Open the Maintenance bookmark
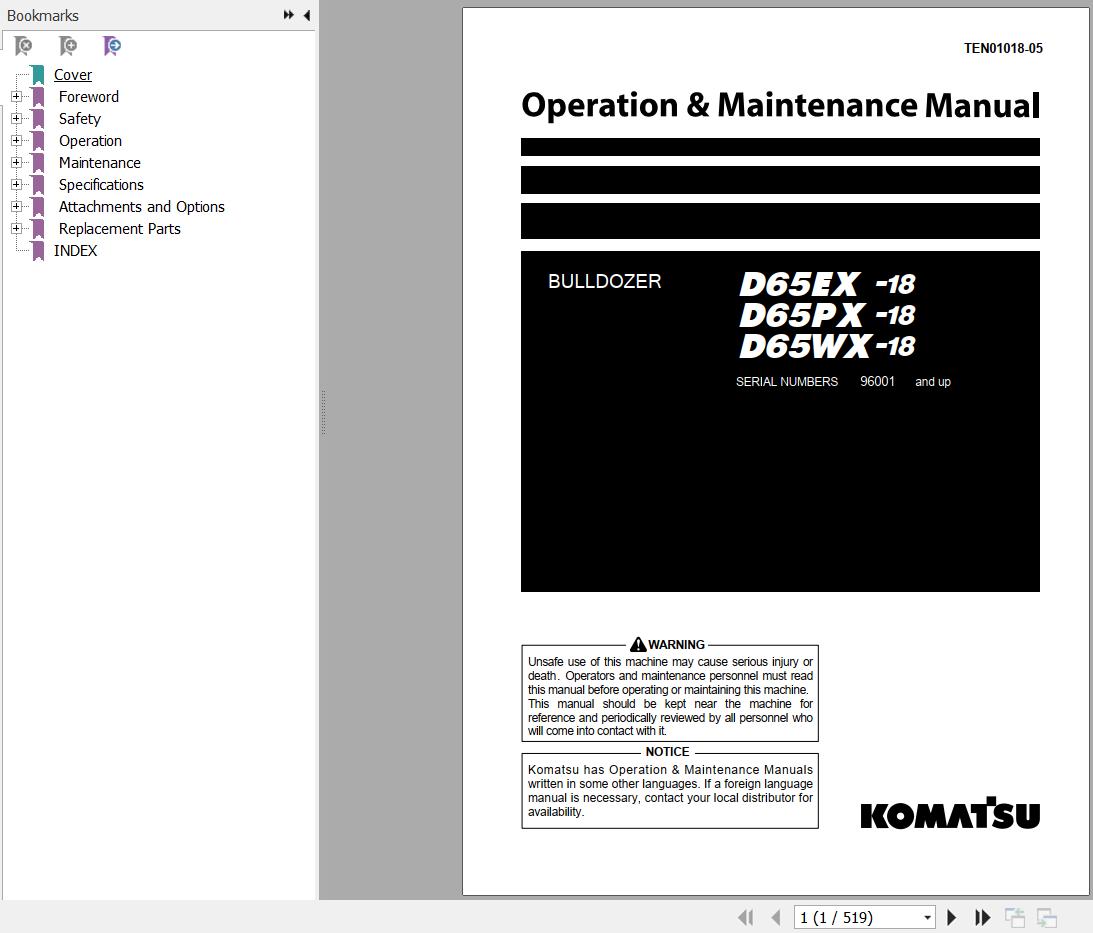The height and width of the screenshot is (933, 1093). (100, 162)
